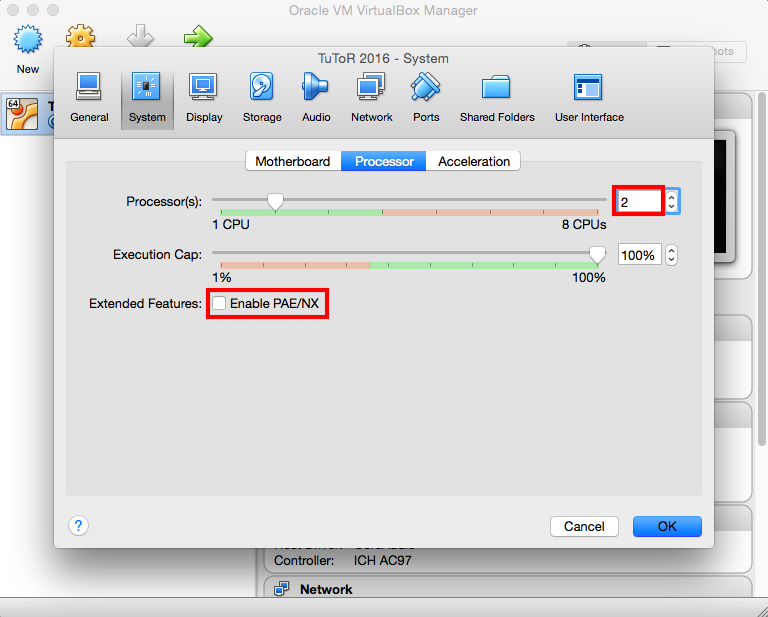Click the Discard down-arrow icon in VirtualBox Manager

pyautogui.click(x=140, y=36)
